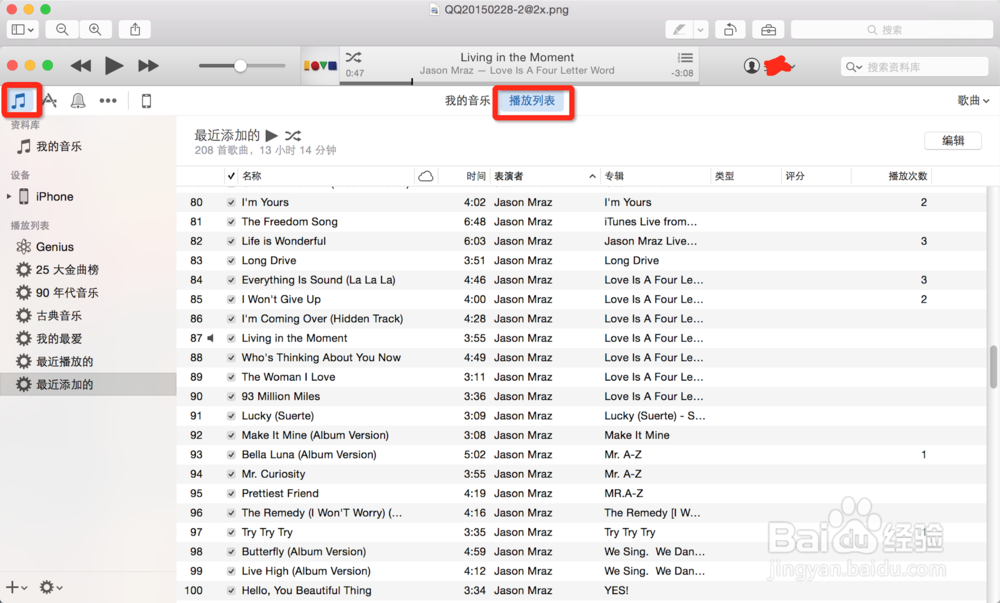Select the iPhone device icon in toolbar
The image size is (1000, 603).
146,101
